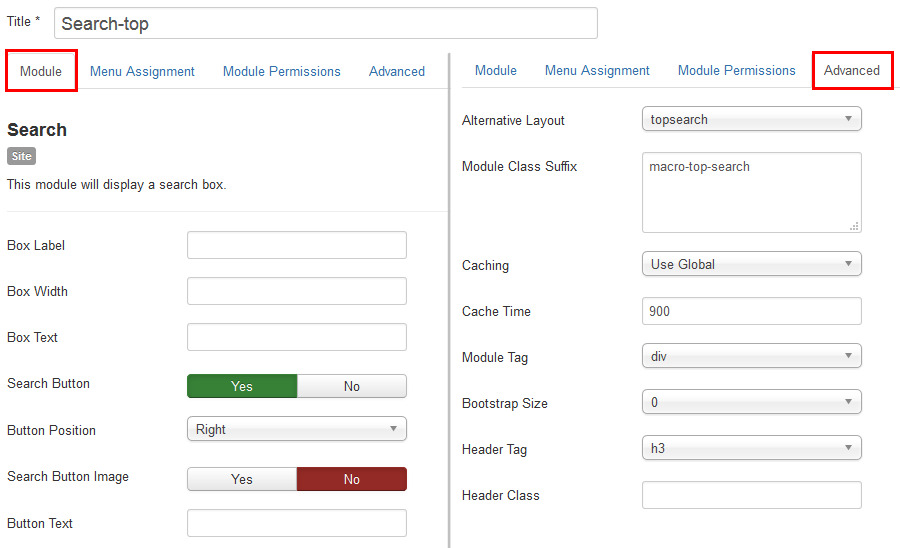
Task: Open the Alternative Layout dropdown
Action: point(750,119)
